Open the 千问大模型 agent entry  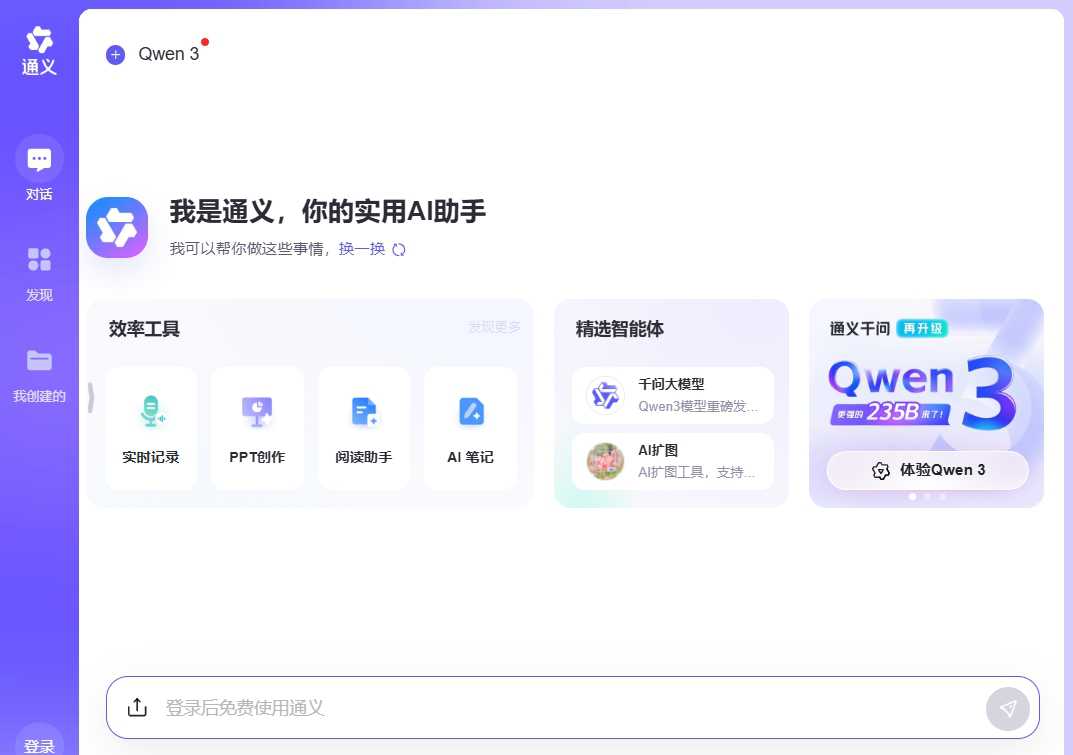pos(671,395)
